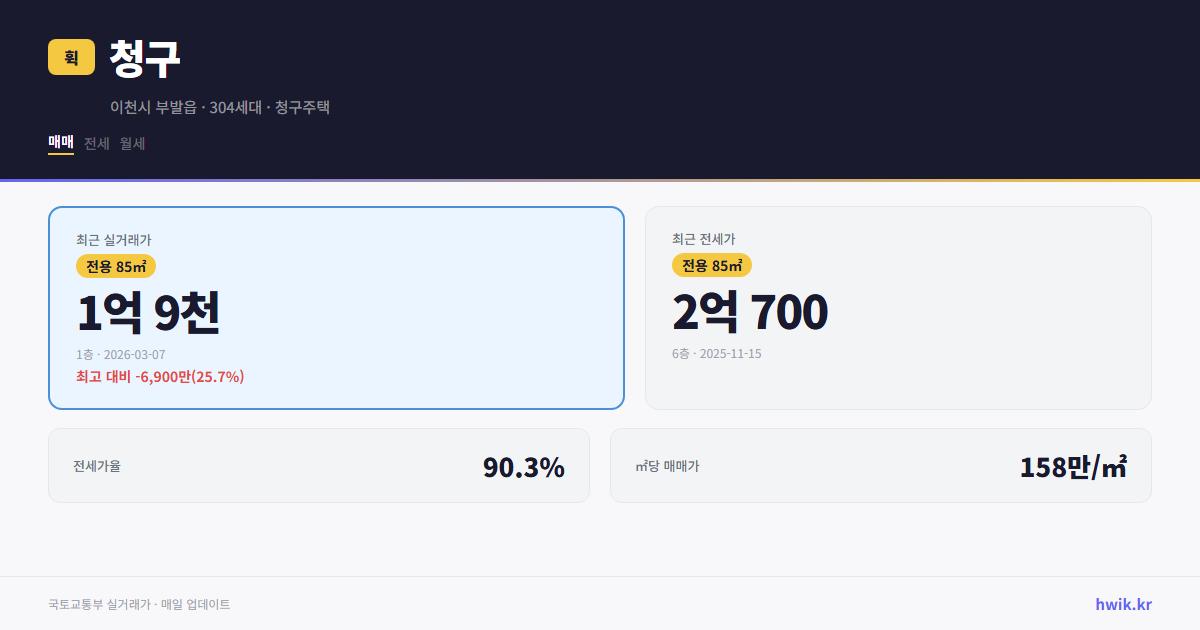Select the 전세가율 card
This screenshot has height=630, width=1200.
[319, 465]
